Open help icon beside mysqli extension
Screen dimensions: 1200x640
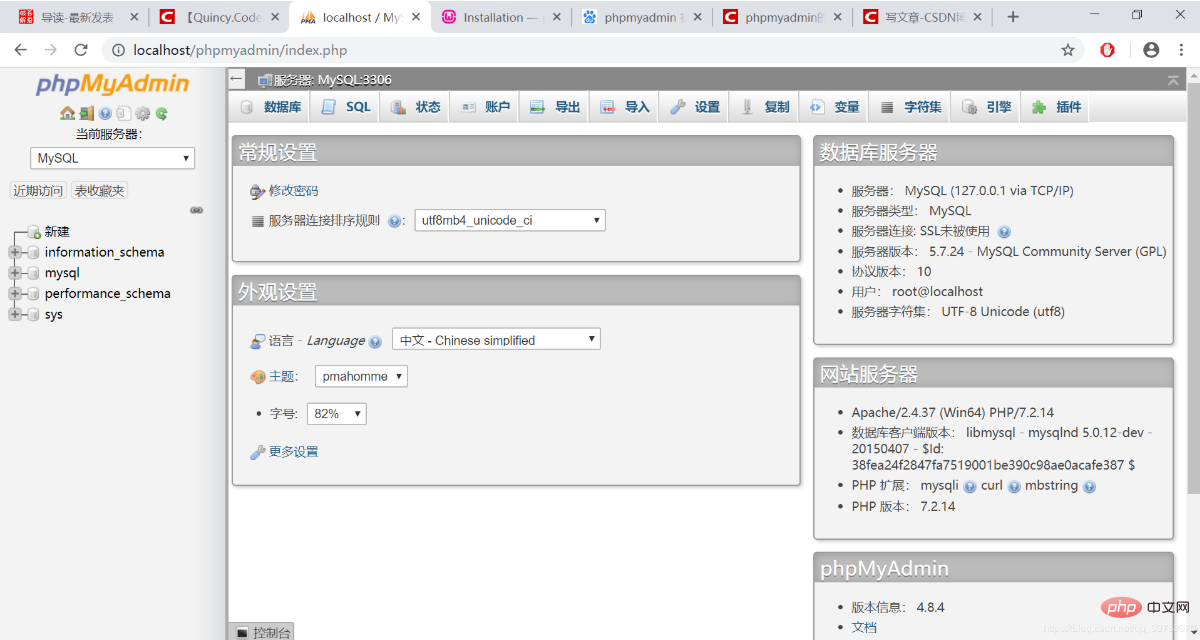tap(969, 487)
